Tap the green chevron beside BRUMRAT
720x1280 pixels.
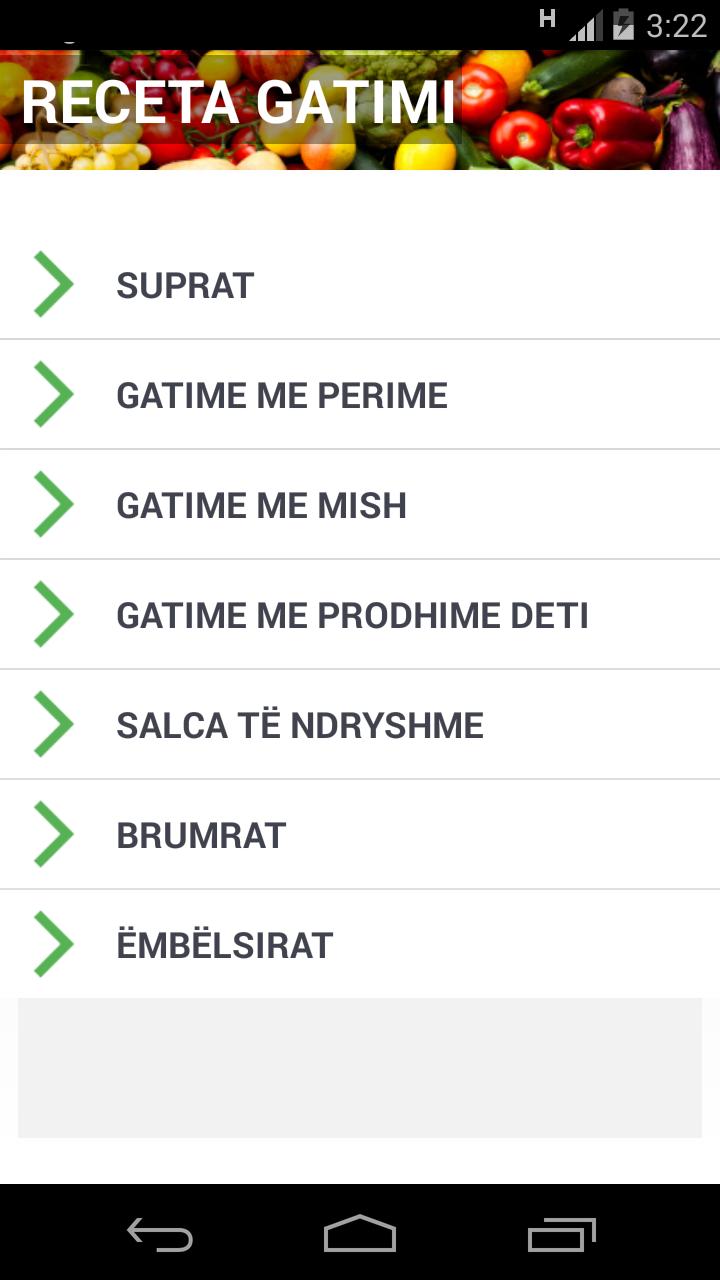pyautogui.click(x=54, y=835)
